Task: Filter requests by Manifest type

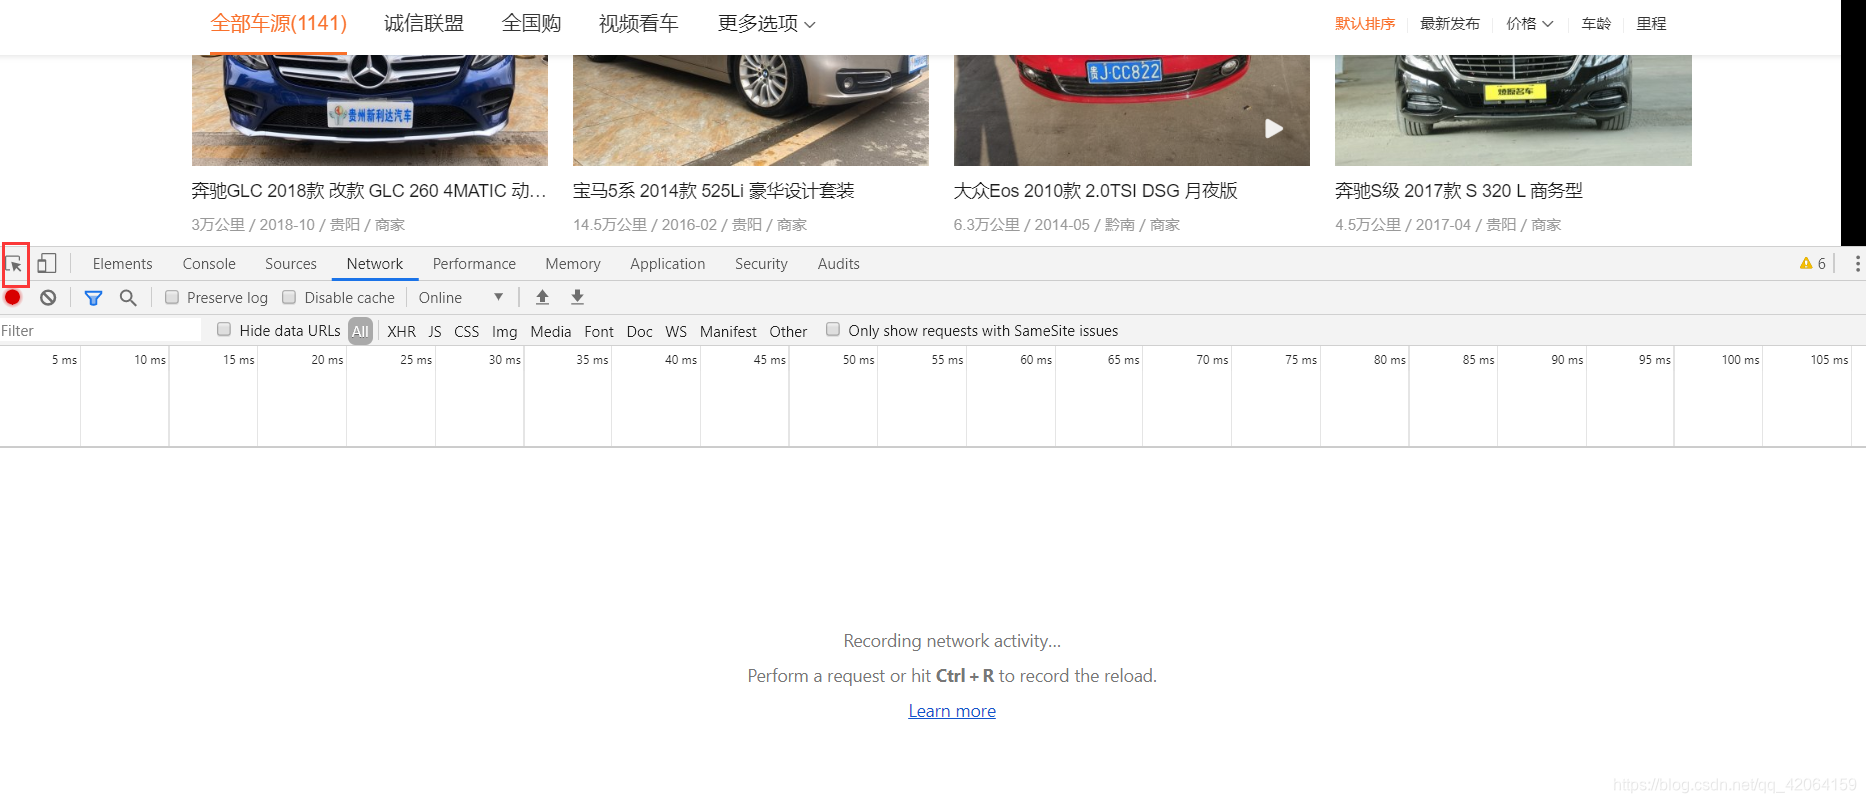Action: pos(728,331)
